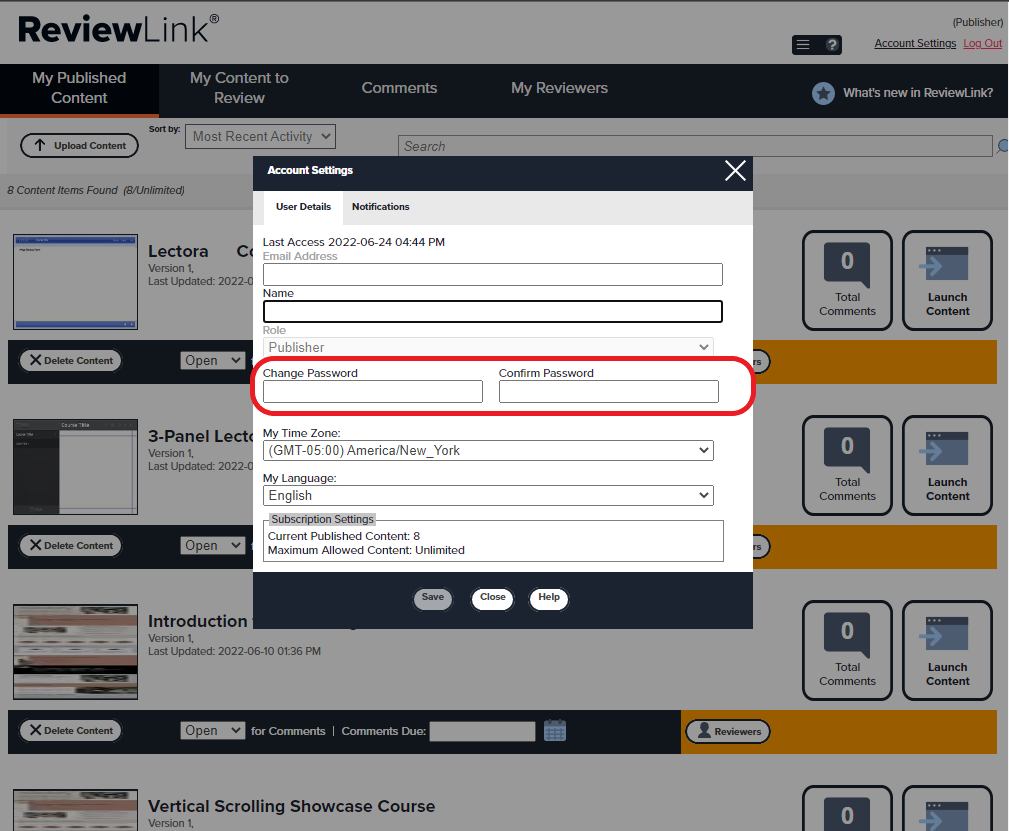Open help via question mark icon

tap(831, 45)
